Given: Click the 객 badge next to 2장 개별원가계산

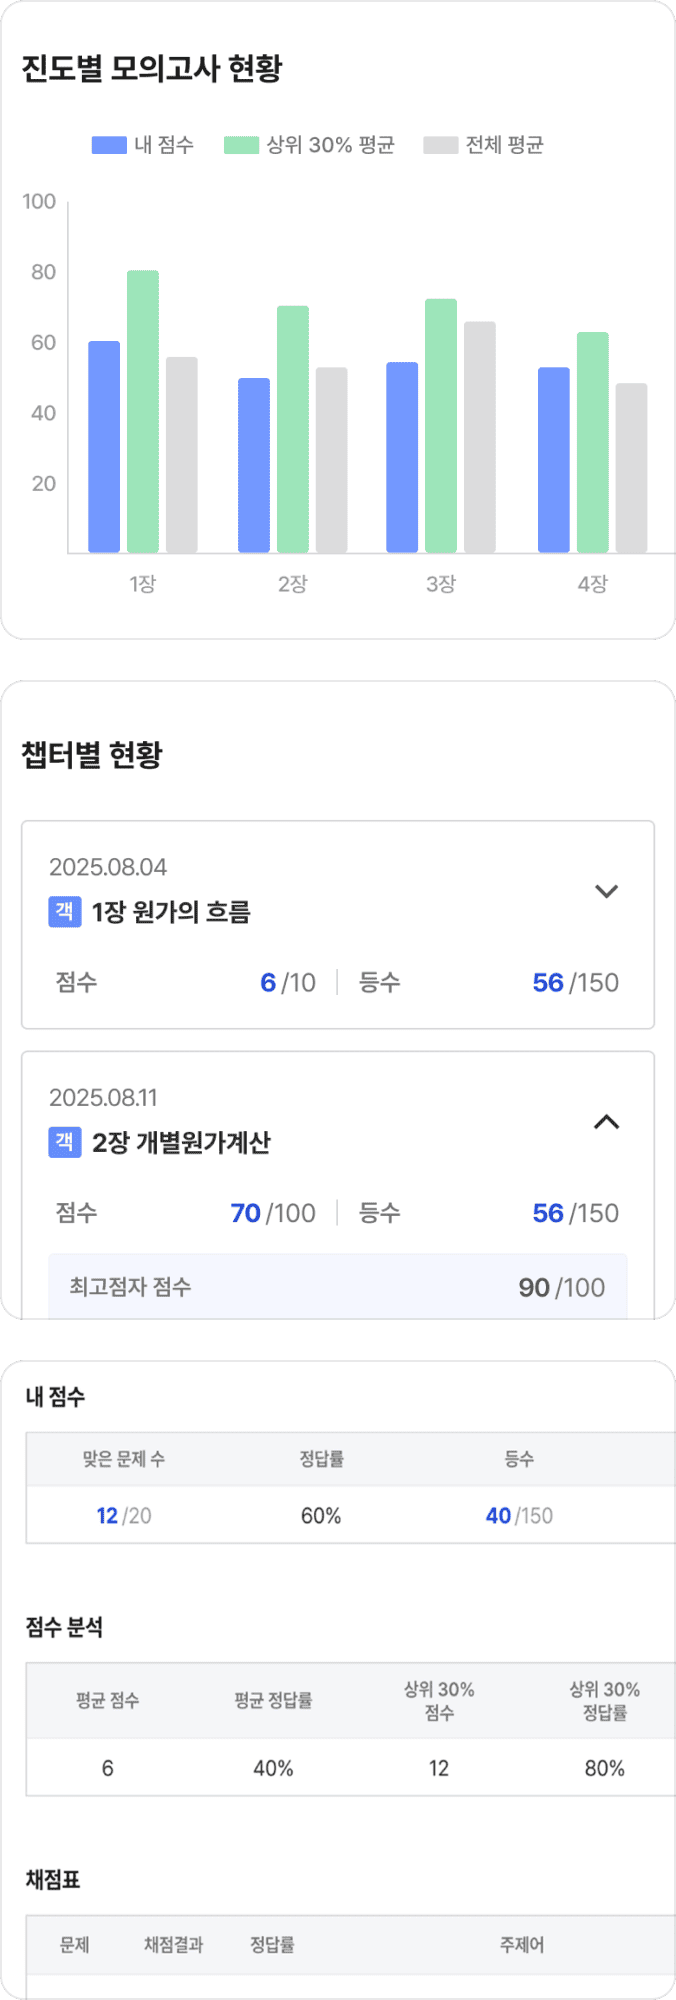Looking at the screenshot, I should coord(65,1142).
